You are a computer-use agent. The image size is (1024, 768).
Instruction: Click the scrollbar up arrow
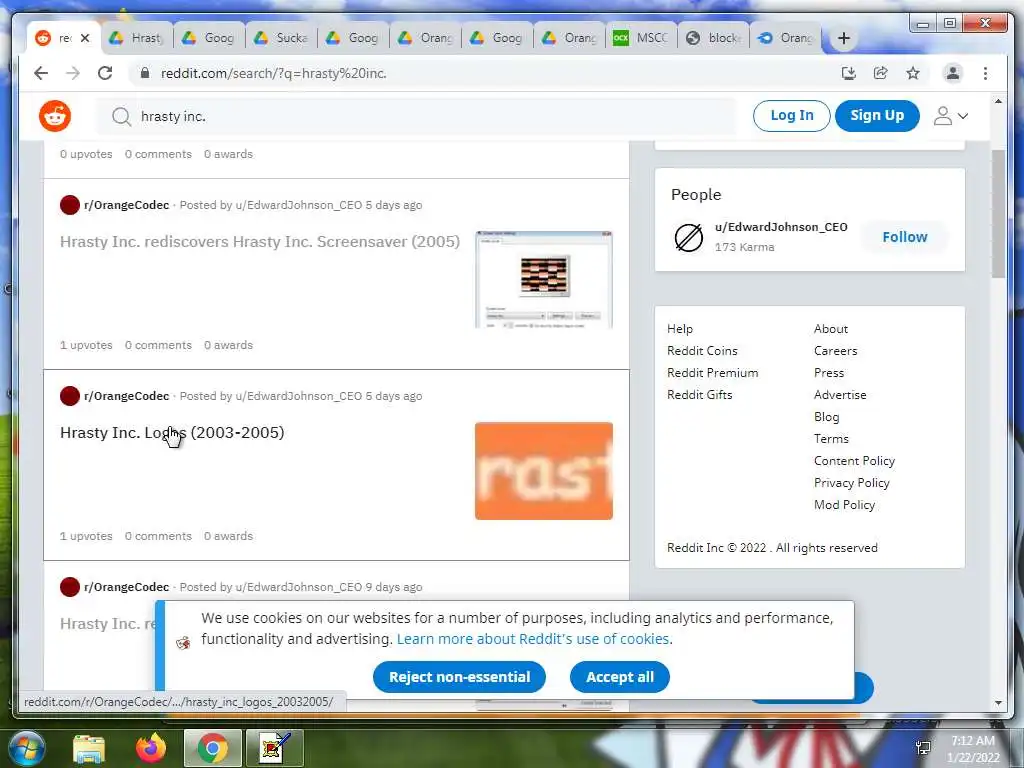(998, 101)
